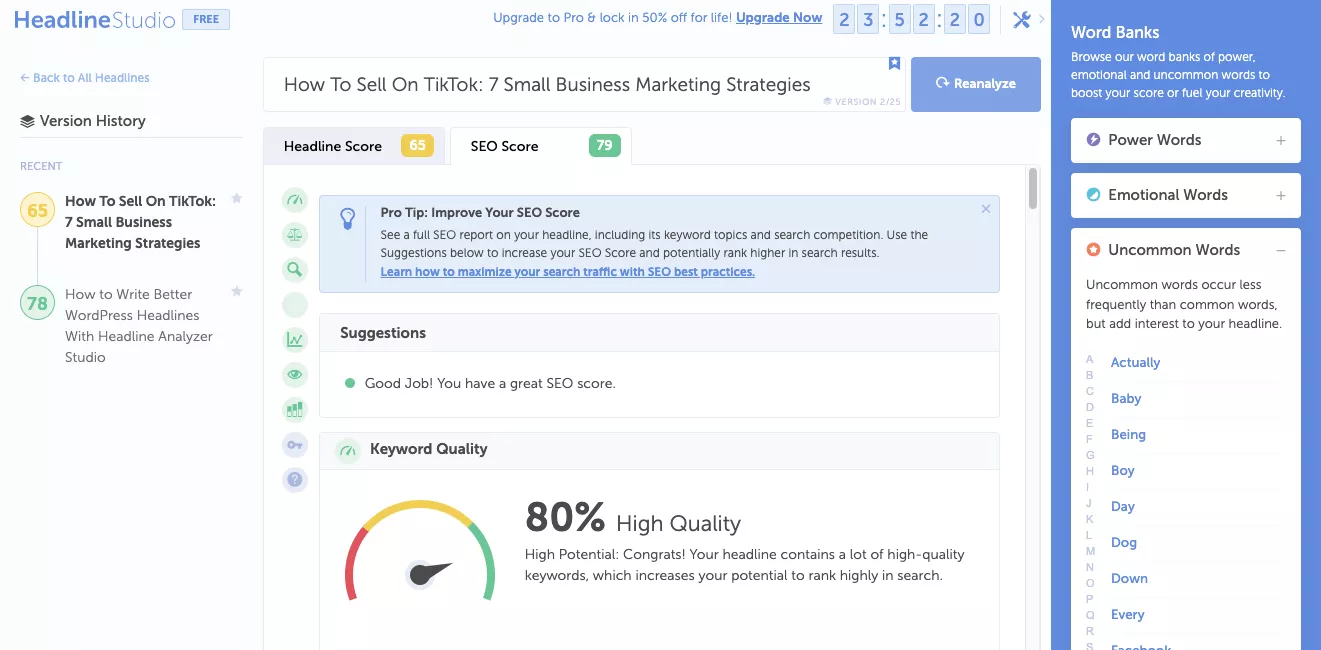This screenshot has height=650, width=1321.
Task: Jump to letter Q in word index
Action: point(1090,615)
